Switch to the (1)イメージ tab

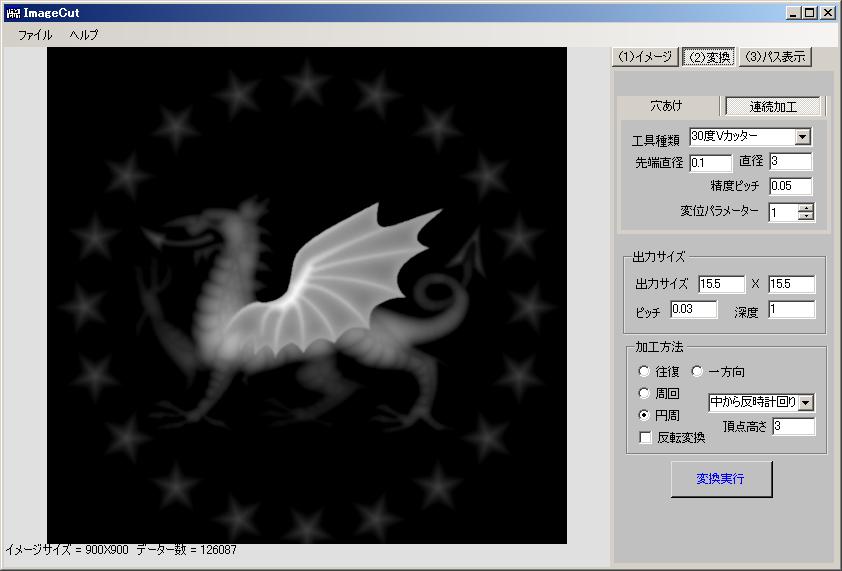point(645,56)
